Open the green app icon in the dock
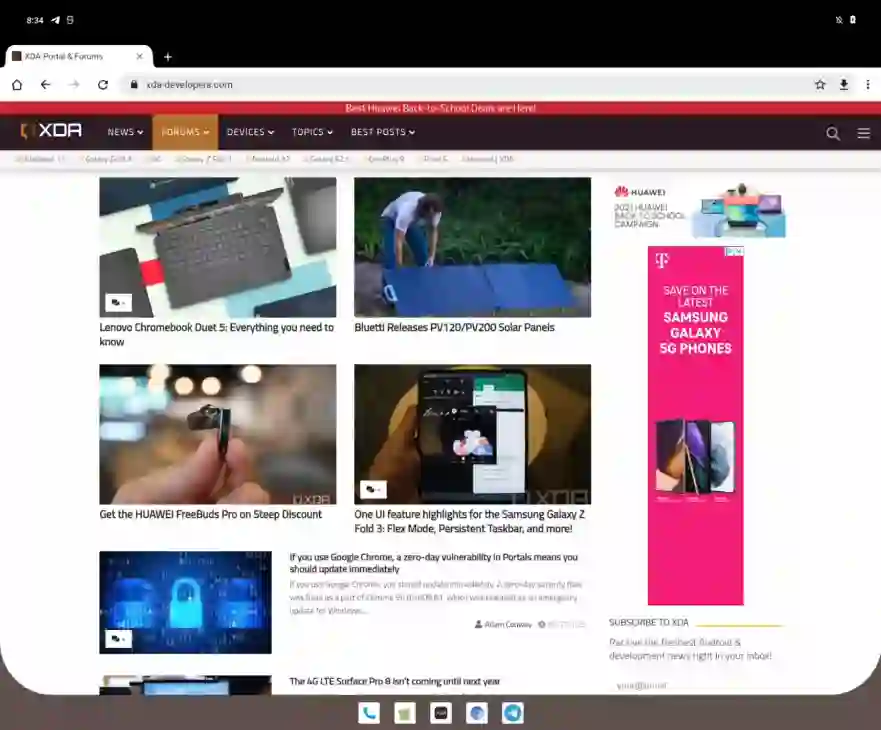 click(405, 713)
